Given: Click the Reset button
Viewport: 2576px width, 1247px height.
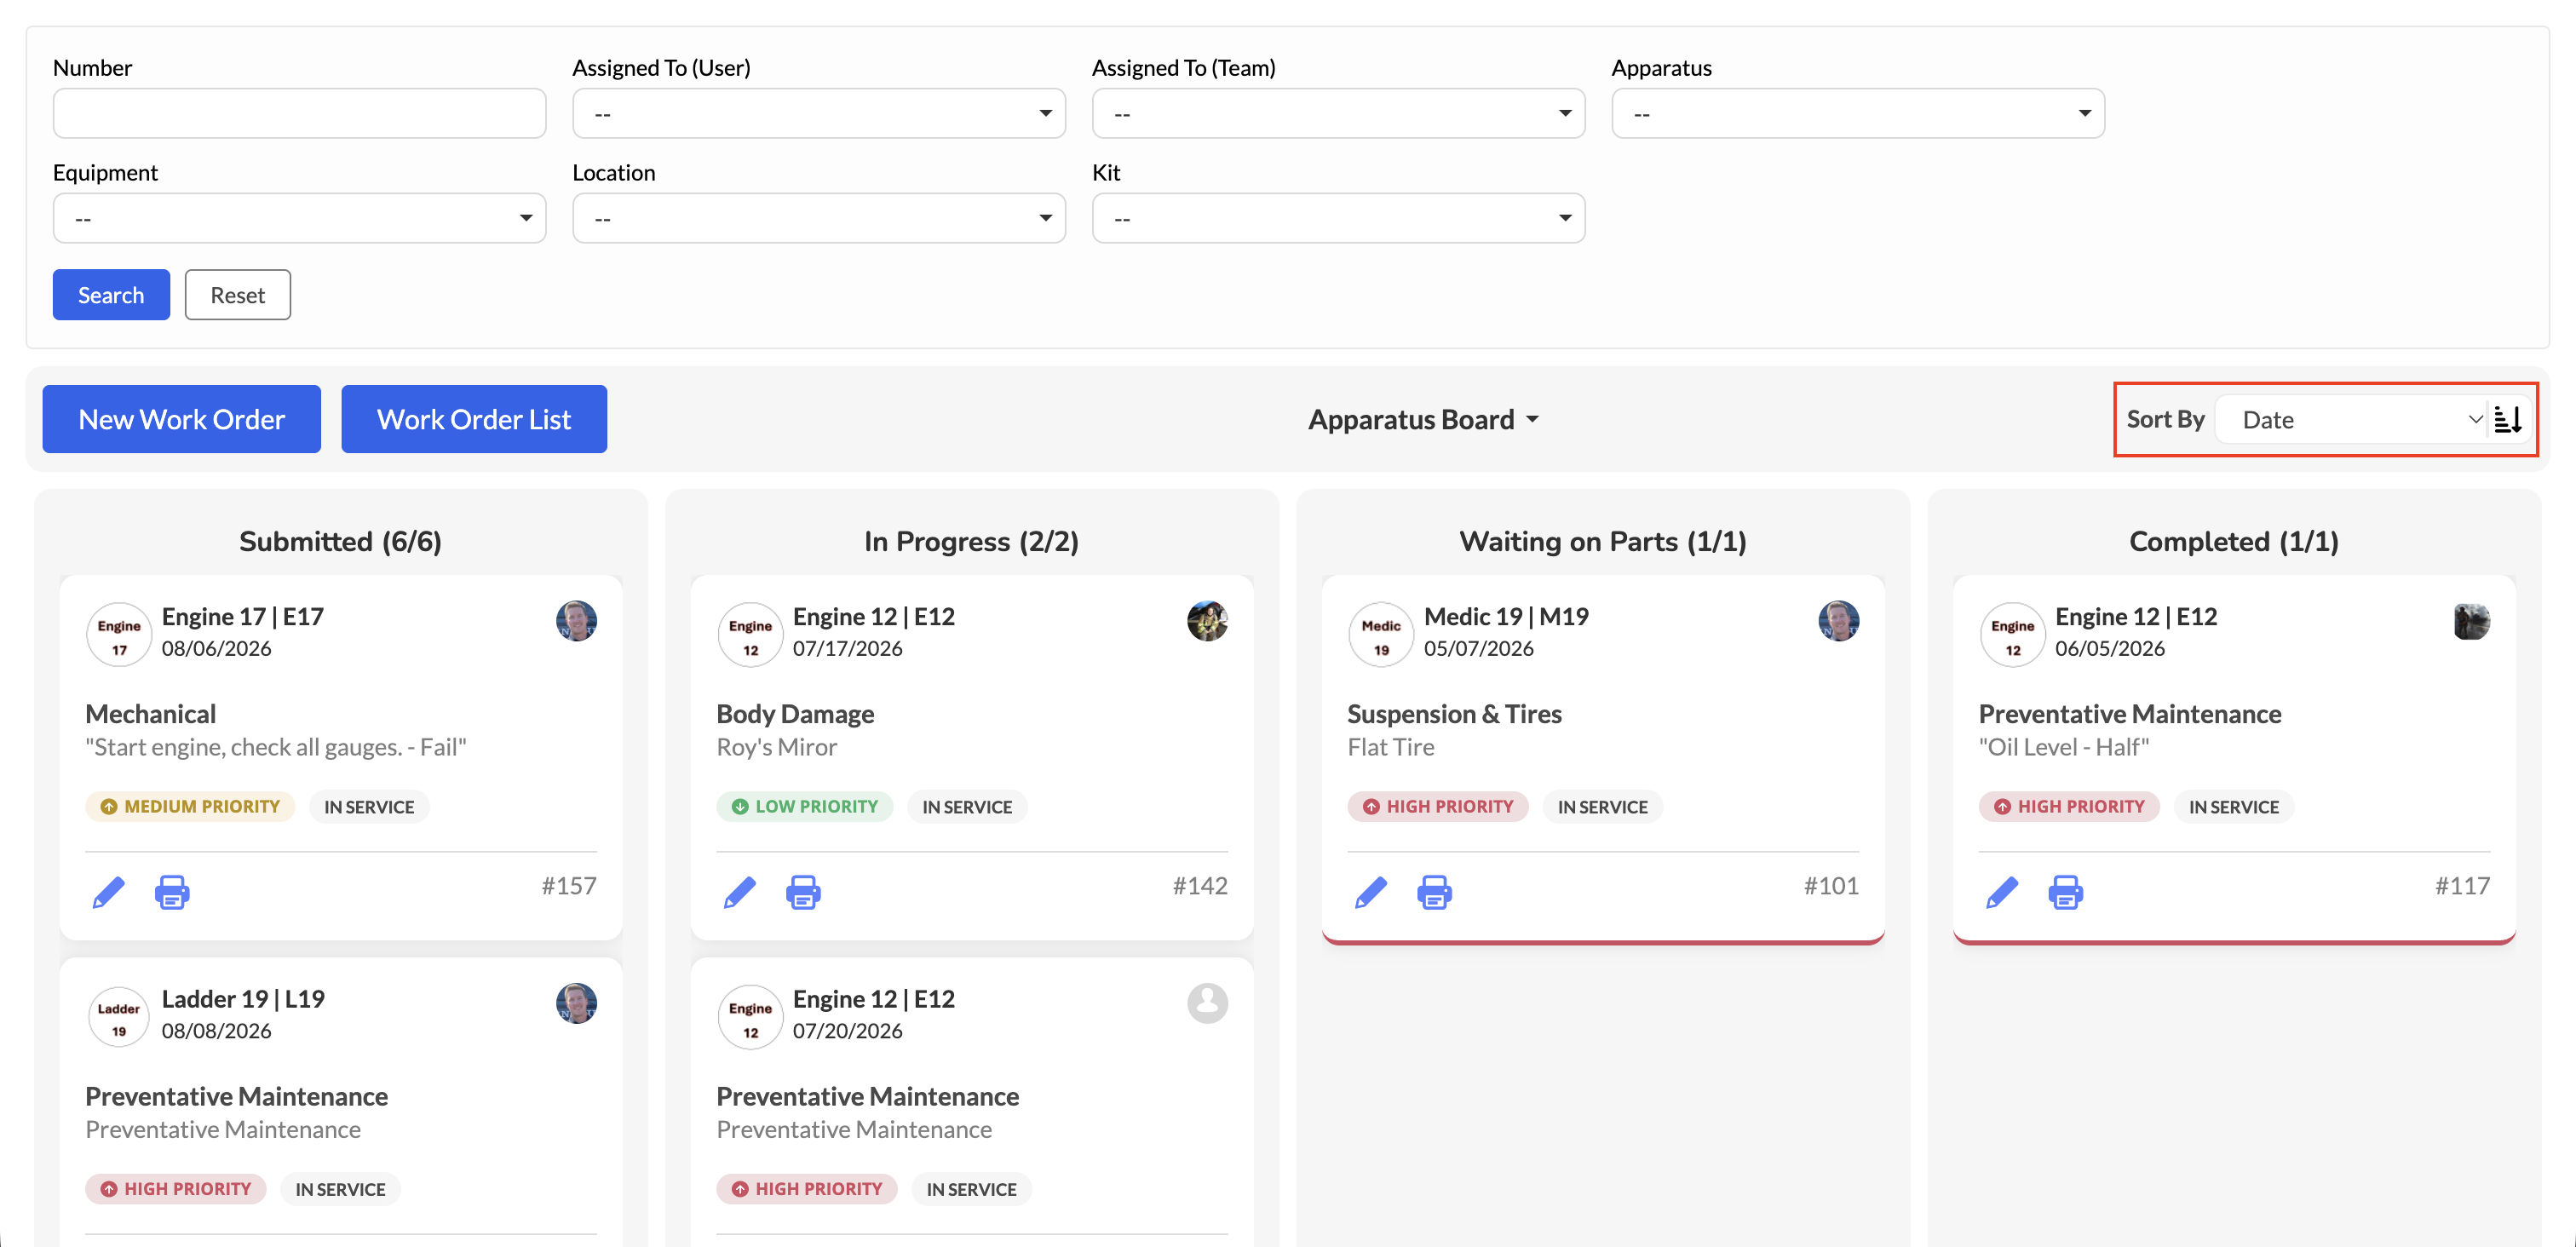Looking at the screenshot, I should [237, 295].
